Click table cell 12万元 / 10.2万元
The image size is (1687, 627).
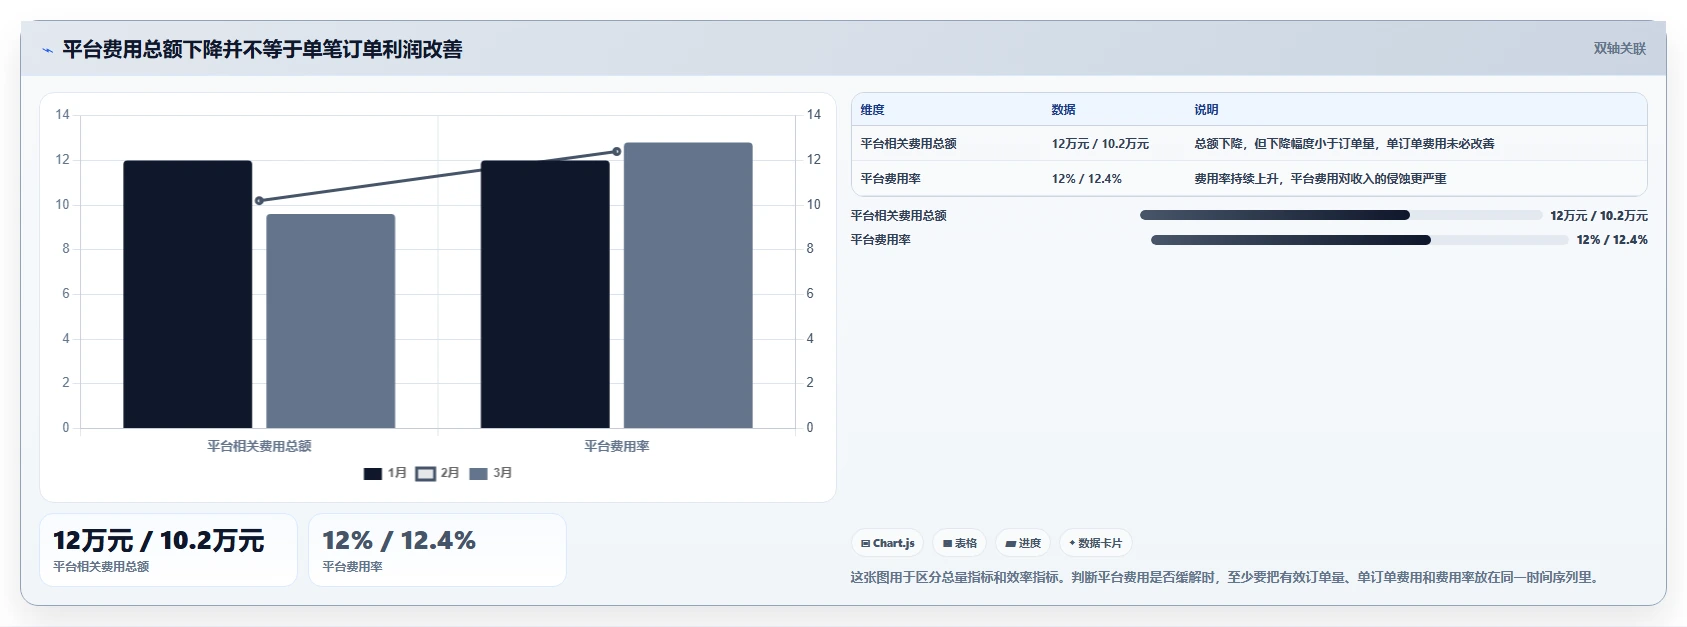pyautogui.click(x=1100, y=144)
